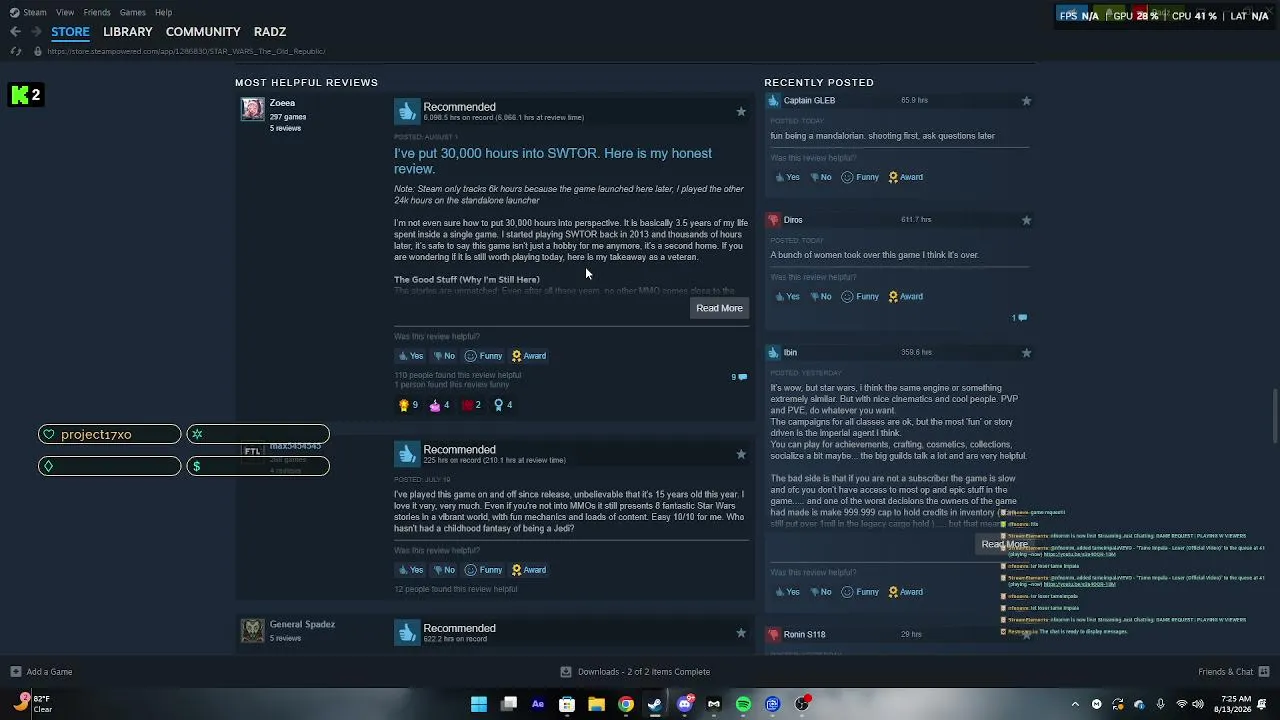Click thumbs-down icon on Diros review
The width and height of the screenshot is (1280, 720).
click(773, 220)
